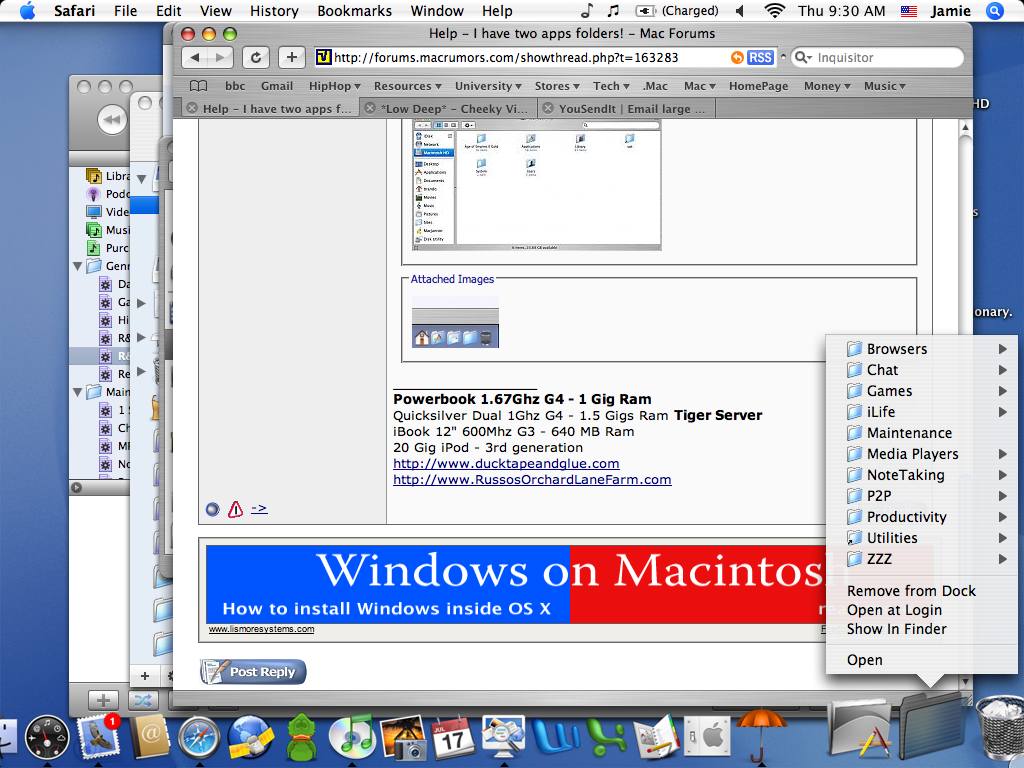Screen dimensions: 1024x768
Task: Open the University bookmarks dropdown
Action: (488, 86)
